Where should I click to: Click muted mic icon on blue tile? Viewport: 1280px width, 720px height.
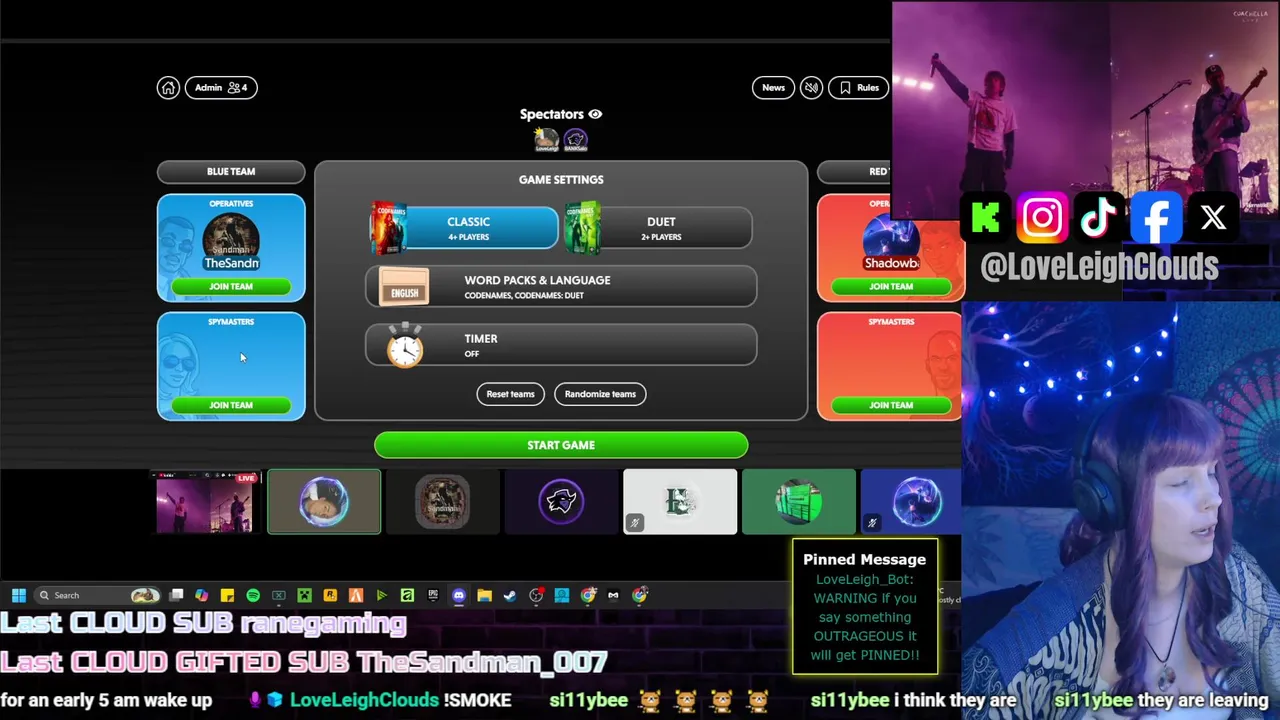coord(872,523)
